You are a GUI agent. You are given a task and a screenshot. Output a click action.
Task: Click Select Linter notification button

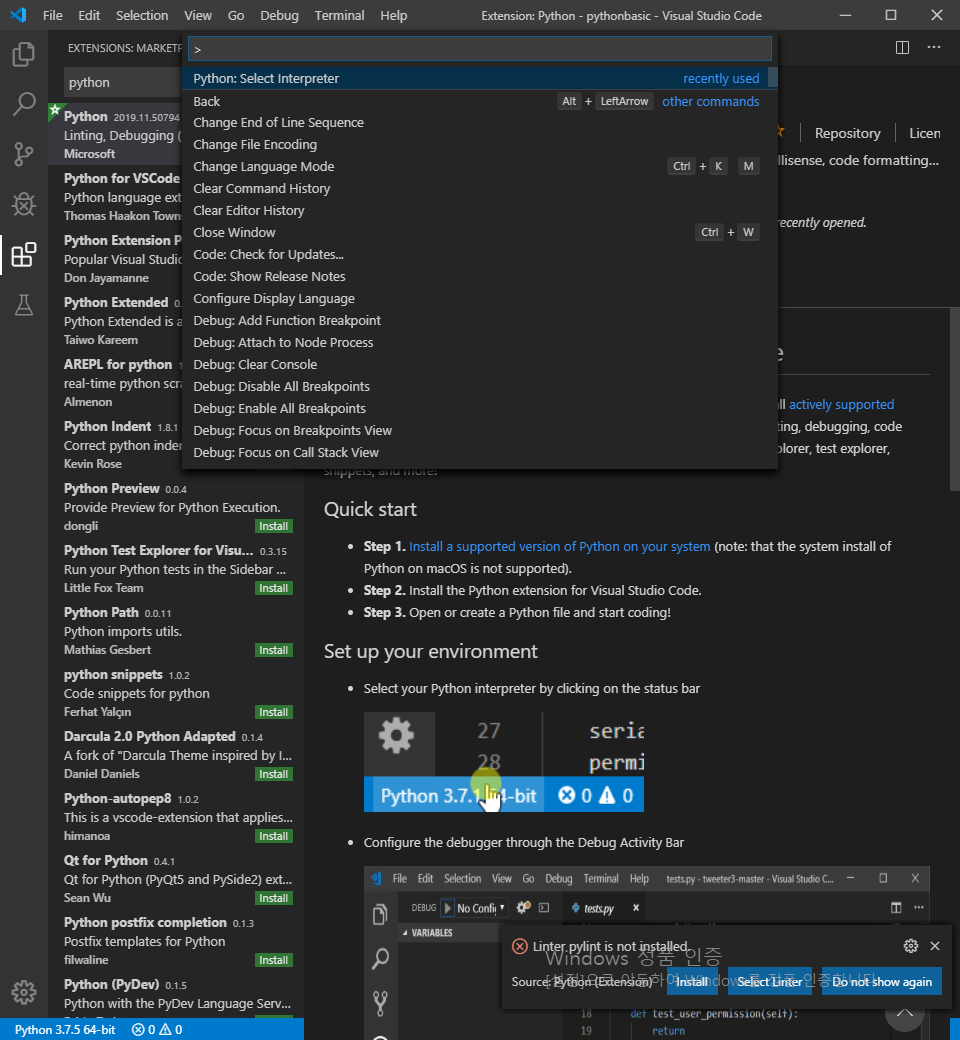[770, 982]
